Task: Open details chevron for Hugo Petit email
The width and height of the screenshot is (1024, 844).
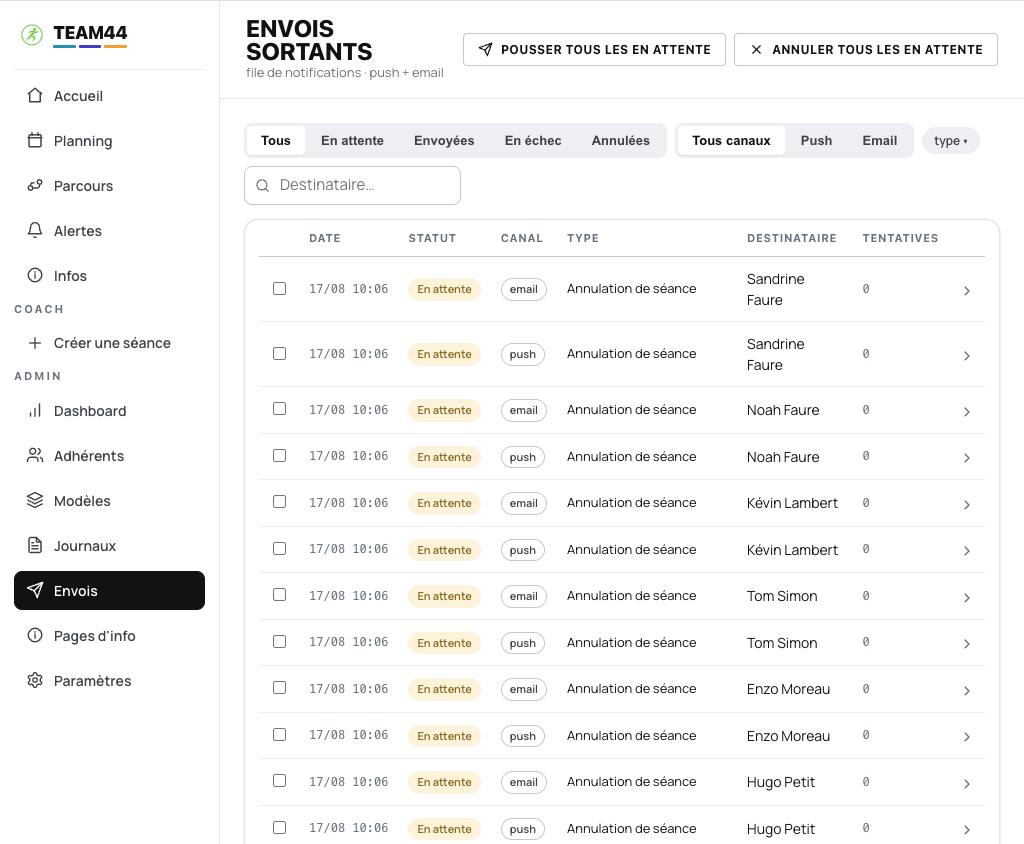Action: [x=967, y=784]
